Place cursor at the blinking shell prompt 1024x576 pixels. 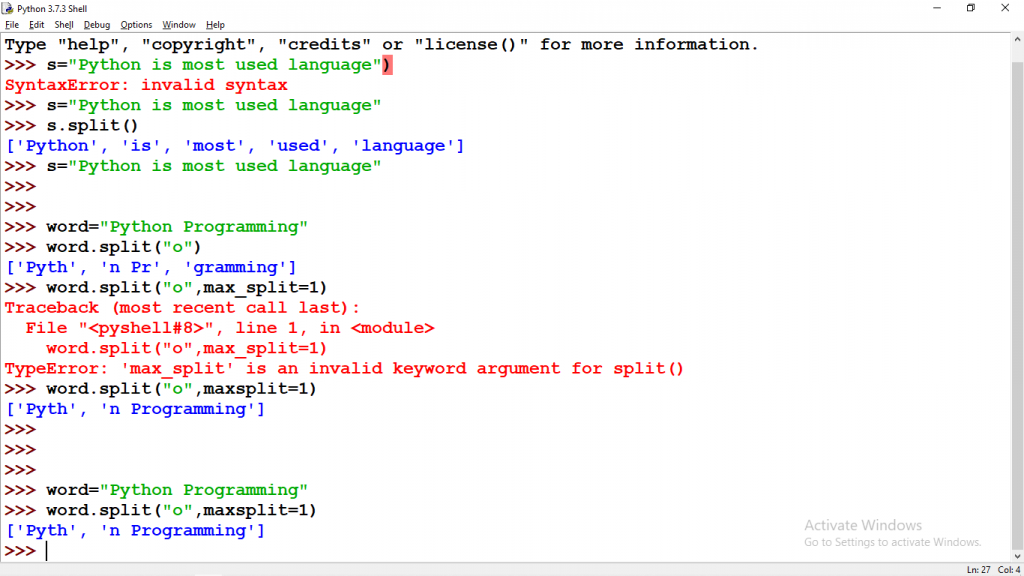(x=47, y=550)
